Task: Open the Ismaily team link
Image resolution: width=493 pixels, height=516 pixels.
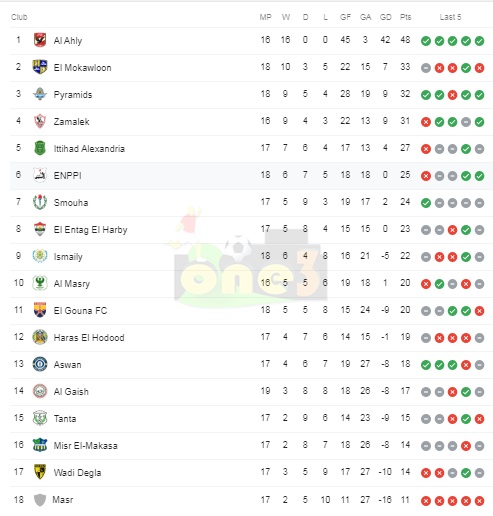Action: [68, 257]
